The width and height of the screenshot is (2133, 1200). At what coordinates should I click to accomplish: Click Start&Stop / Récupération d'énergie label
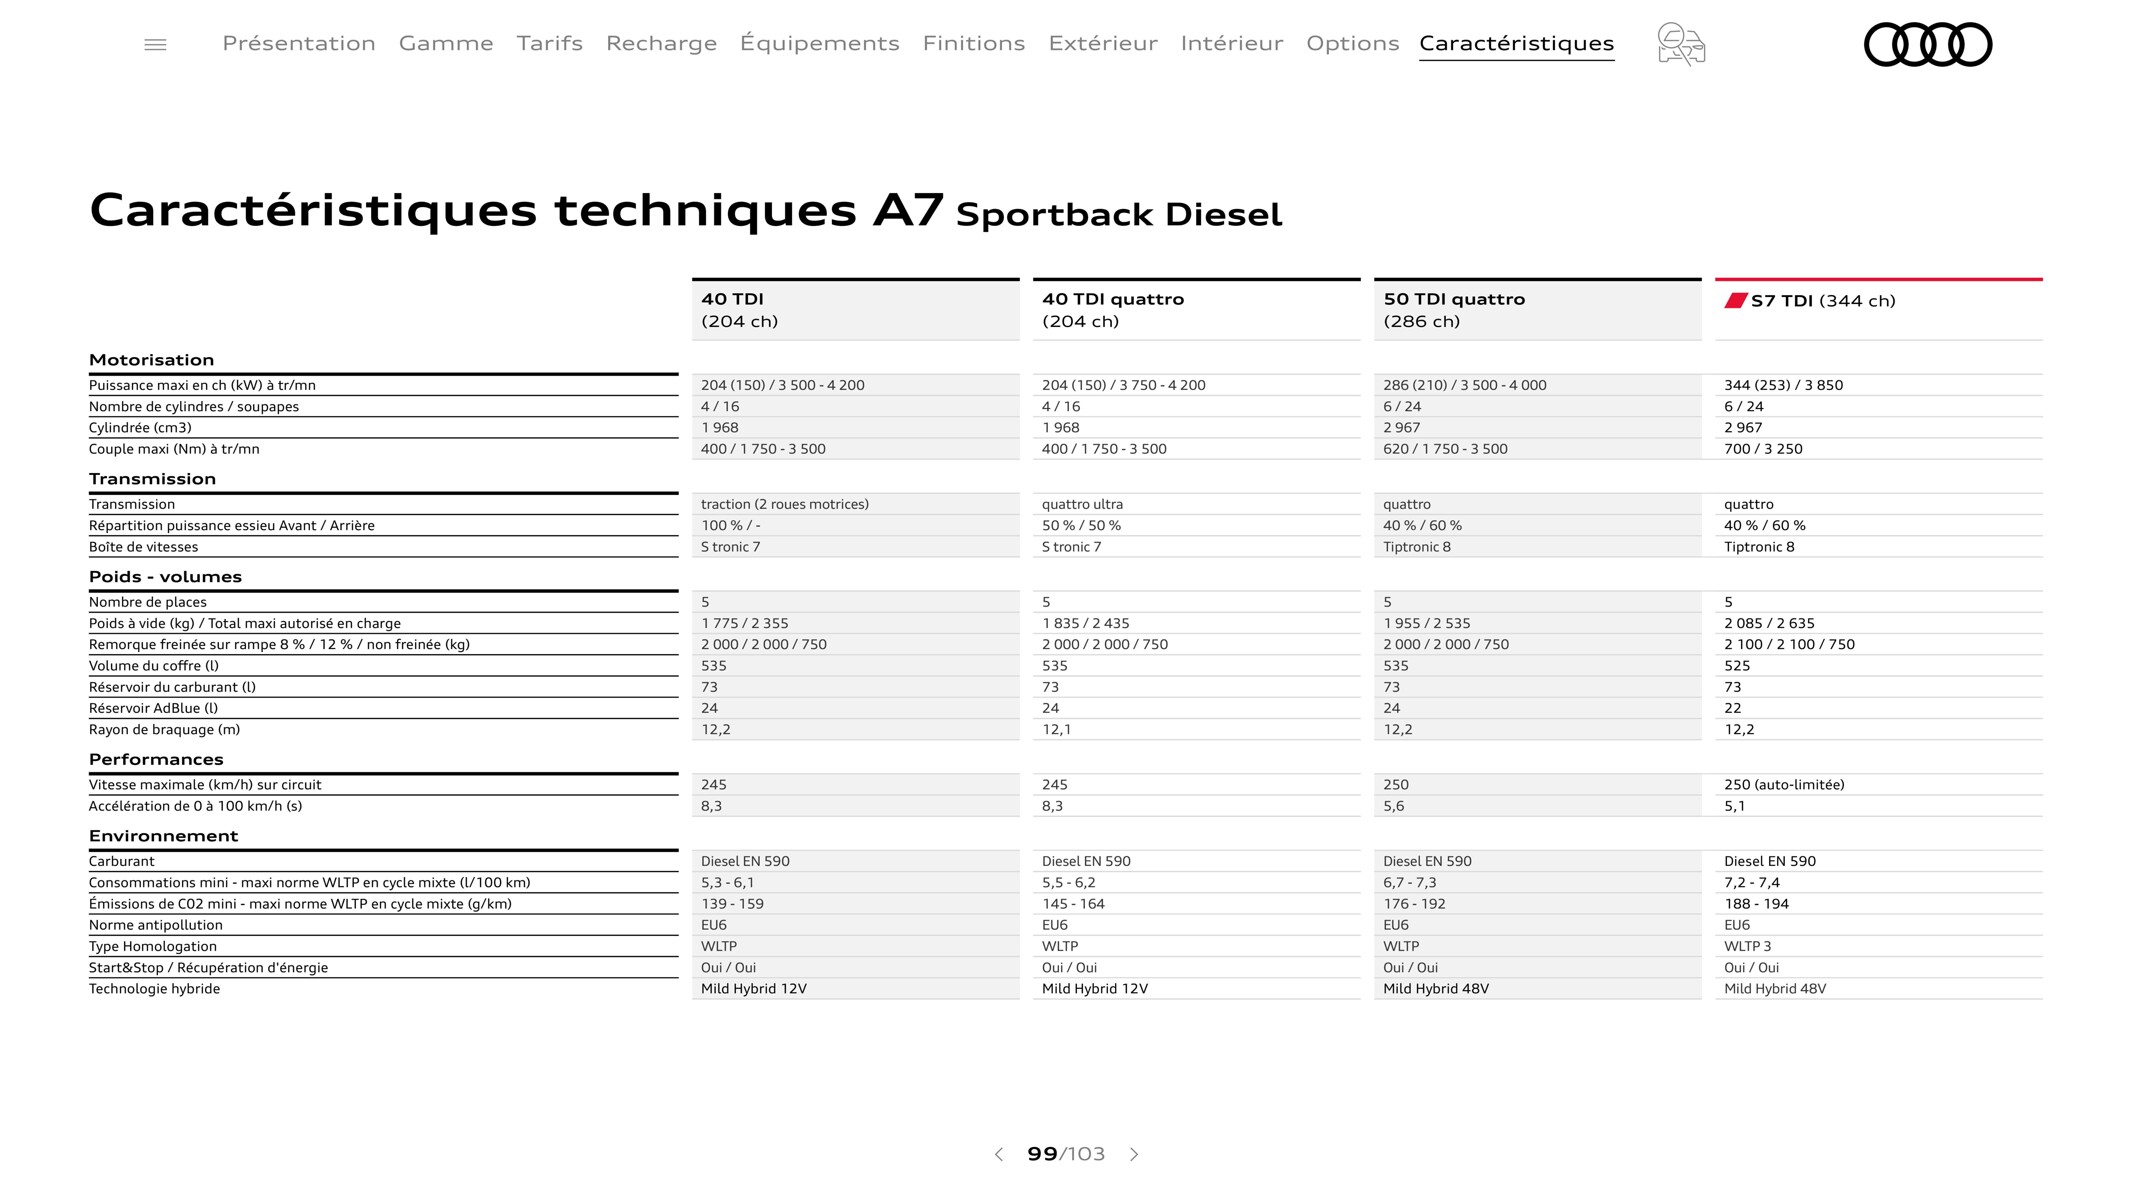tap(208, 968)
